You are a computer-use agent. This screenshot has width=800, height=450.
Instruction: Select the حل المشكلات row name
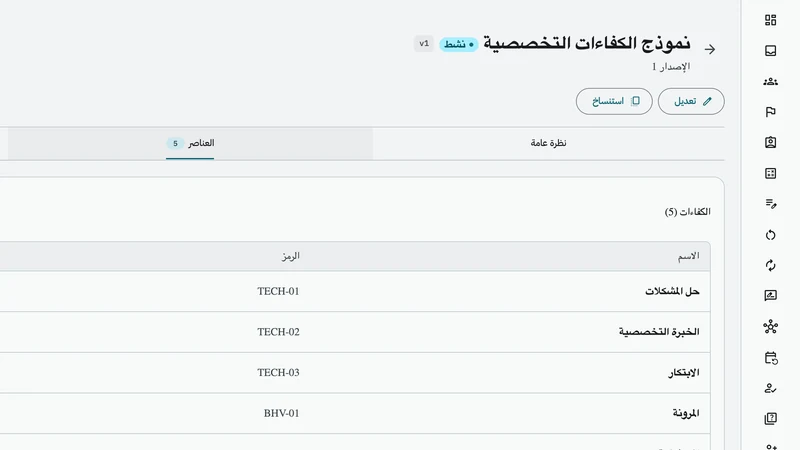click(x=672, y=291)
